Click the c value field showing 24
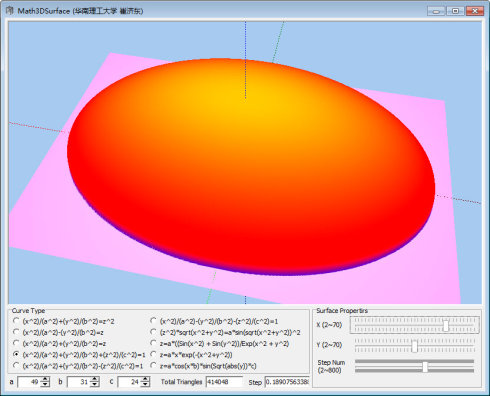 click(x=129, y=382)
